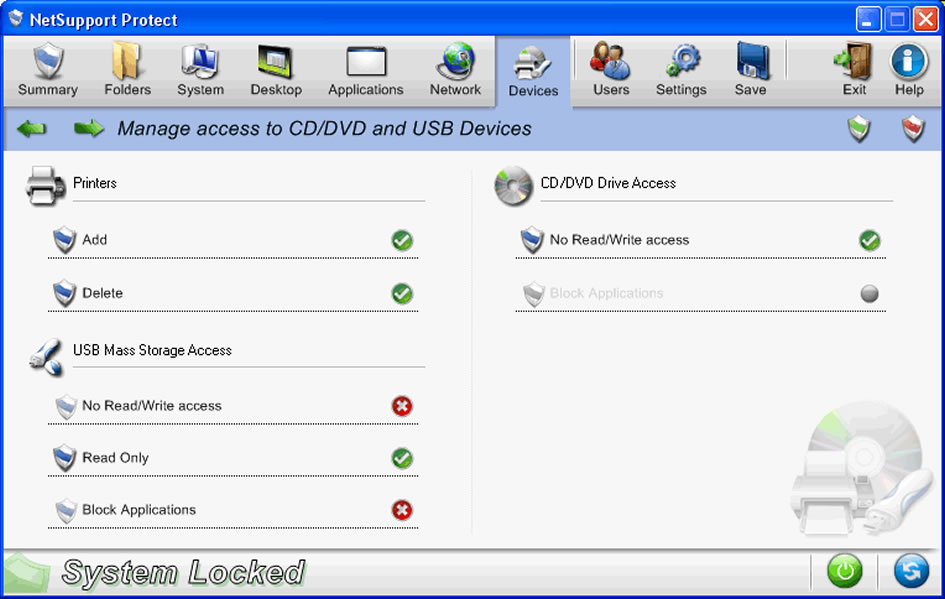Click the USB Mass Storage Access heading
Viewport: 945px width, 599px height.
pos(152,351)
